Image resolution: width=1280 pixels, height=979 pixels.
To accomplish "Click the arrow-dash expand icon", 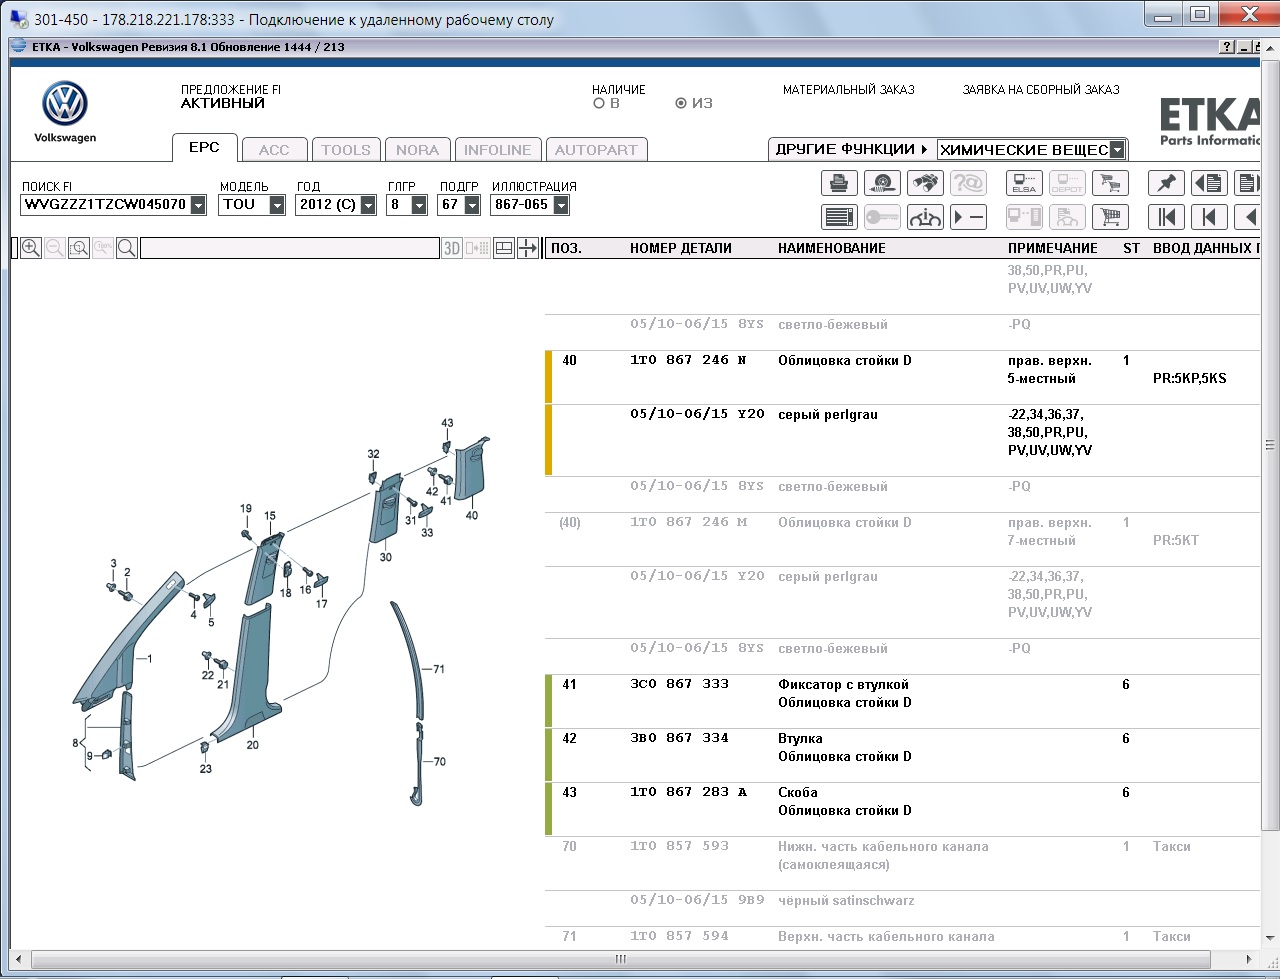I will point(969,216).
